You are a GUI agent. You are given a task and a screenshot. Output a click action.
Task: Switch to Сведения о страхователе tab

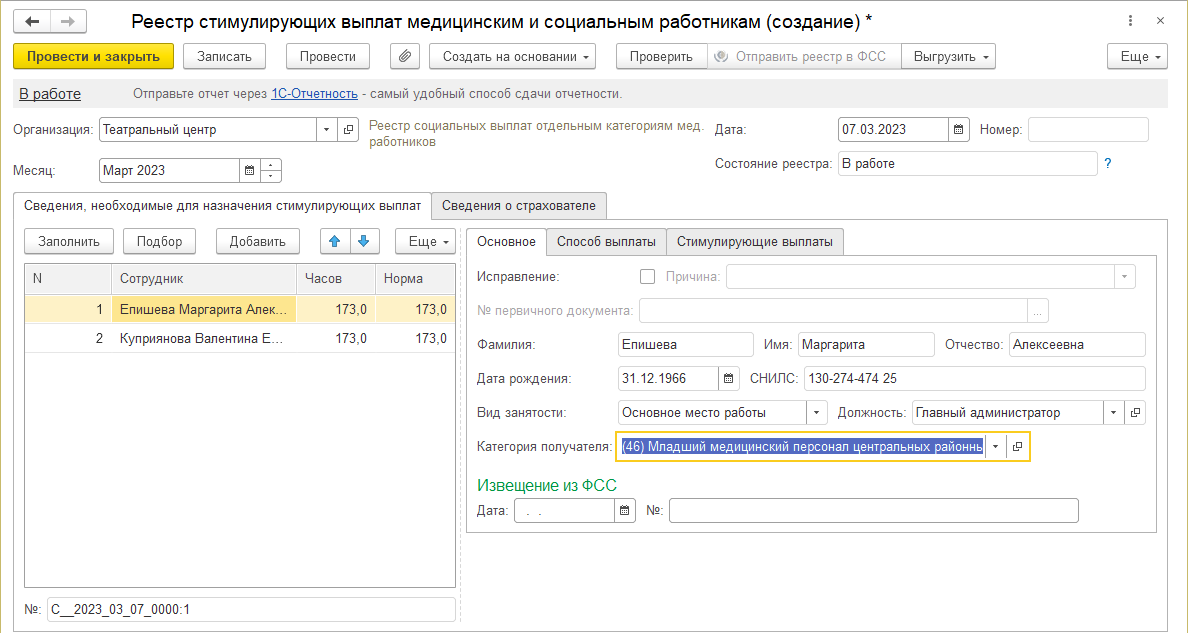pyautogui.click(x=519, y=206)
